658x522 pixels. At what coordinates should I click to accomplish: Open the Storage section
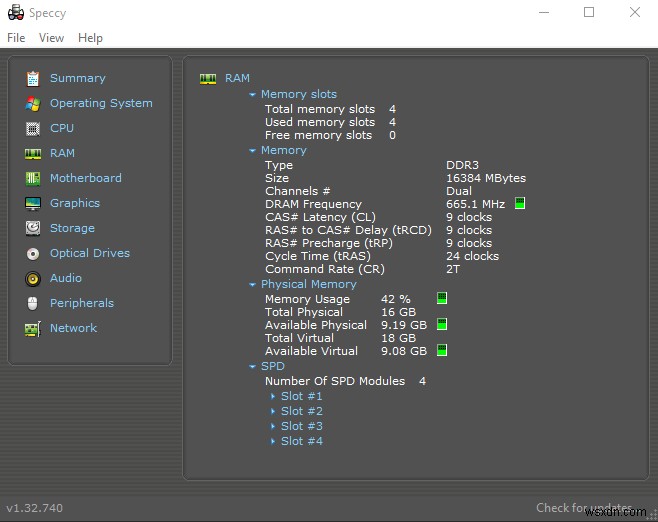72,228
